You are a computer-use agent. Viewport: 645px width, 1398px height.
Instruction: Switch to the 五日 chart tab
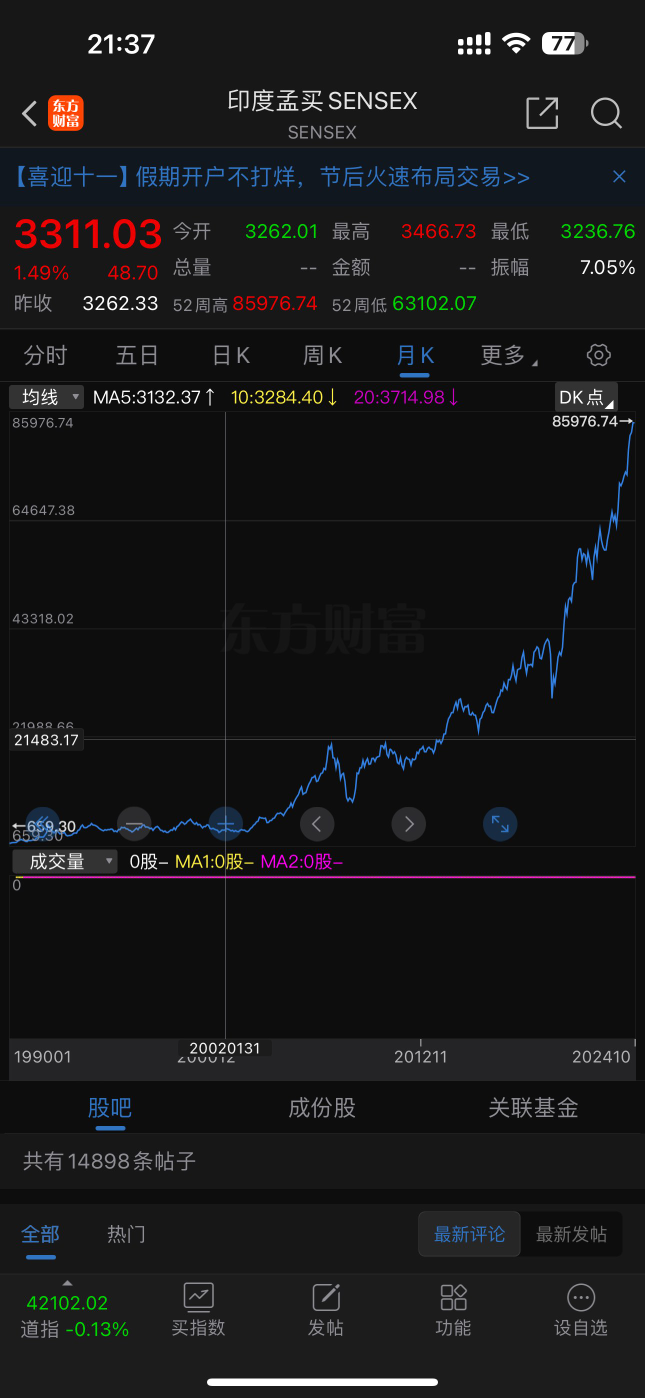tap(137, 355)
